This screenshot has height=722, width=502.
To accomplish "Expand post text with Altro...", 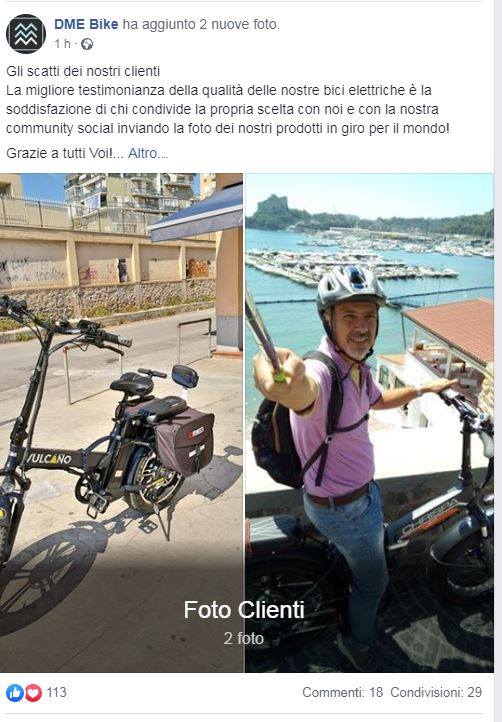I will (x=147, y=153).
